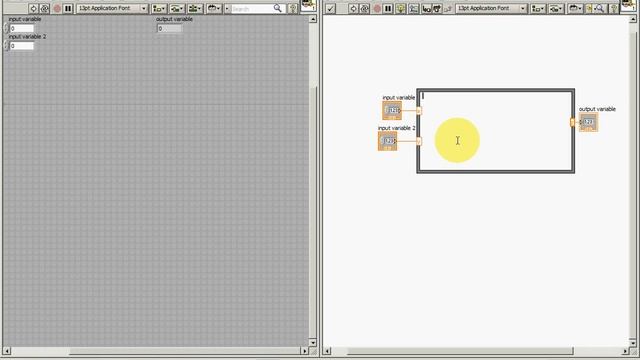This screenshot has width=640, height=360.
Task: Click Context Help icon in block diagram toolbar
Action: click(614, 8)
